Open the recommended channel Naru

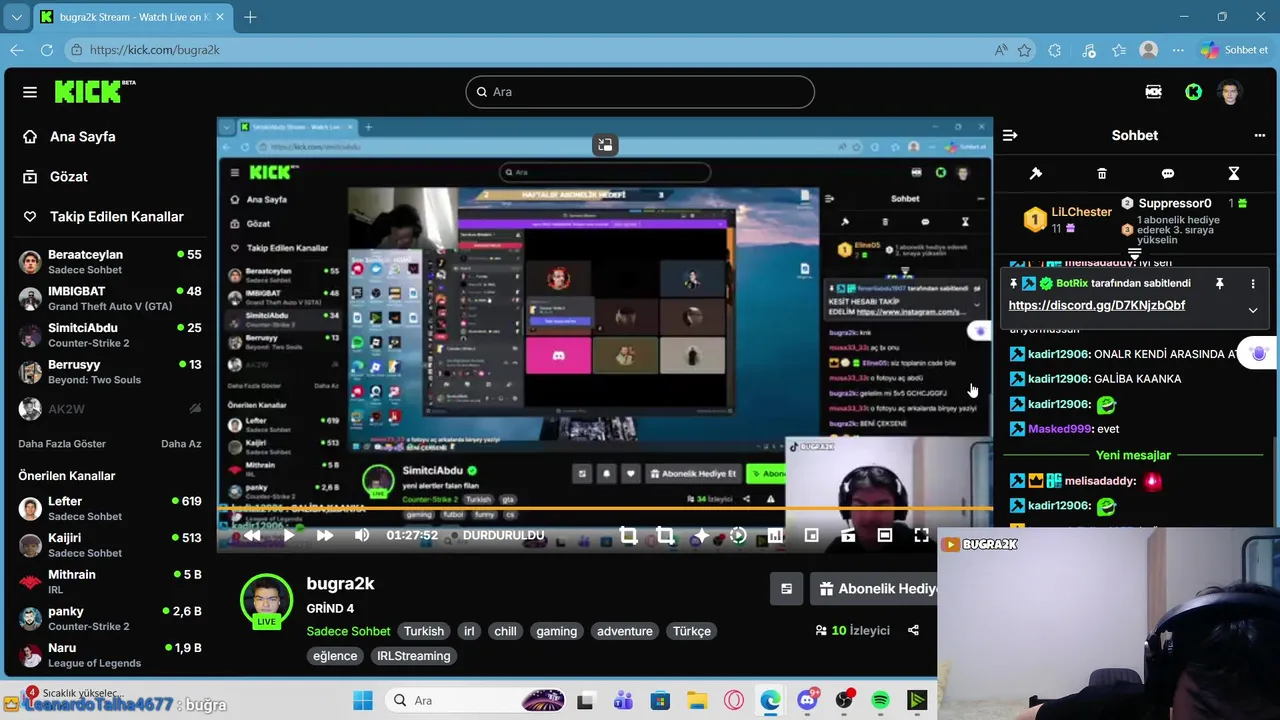[x=110, y=655]
